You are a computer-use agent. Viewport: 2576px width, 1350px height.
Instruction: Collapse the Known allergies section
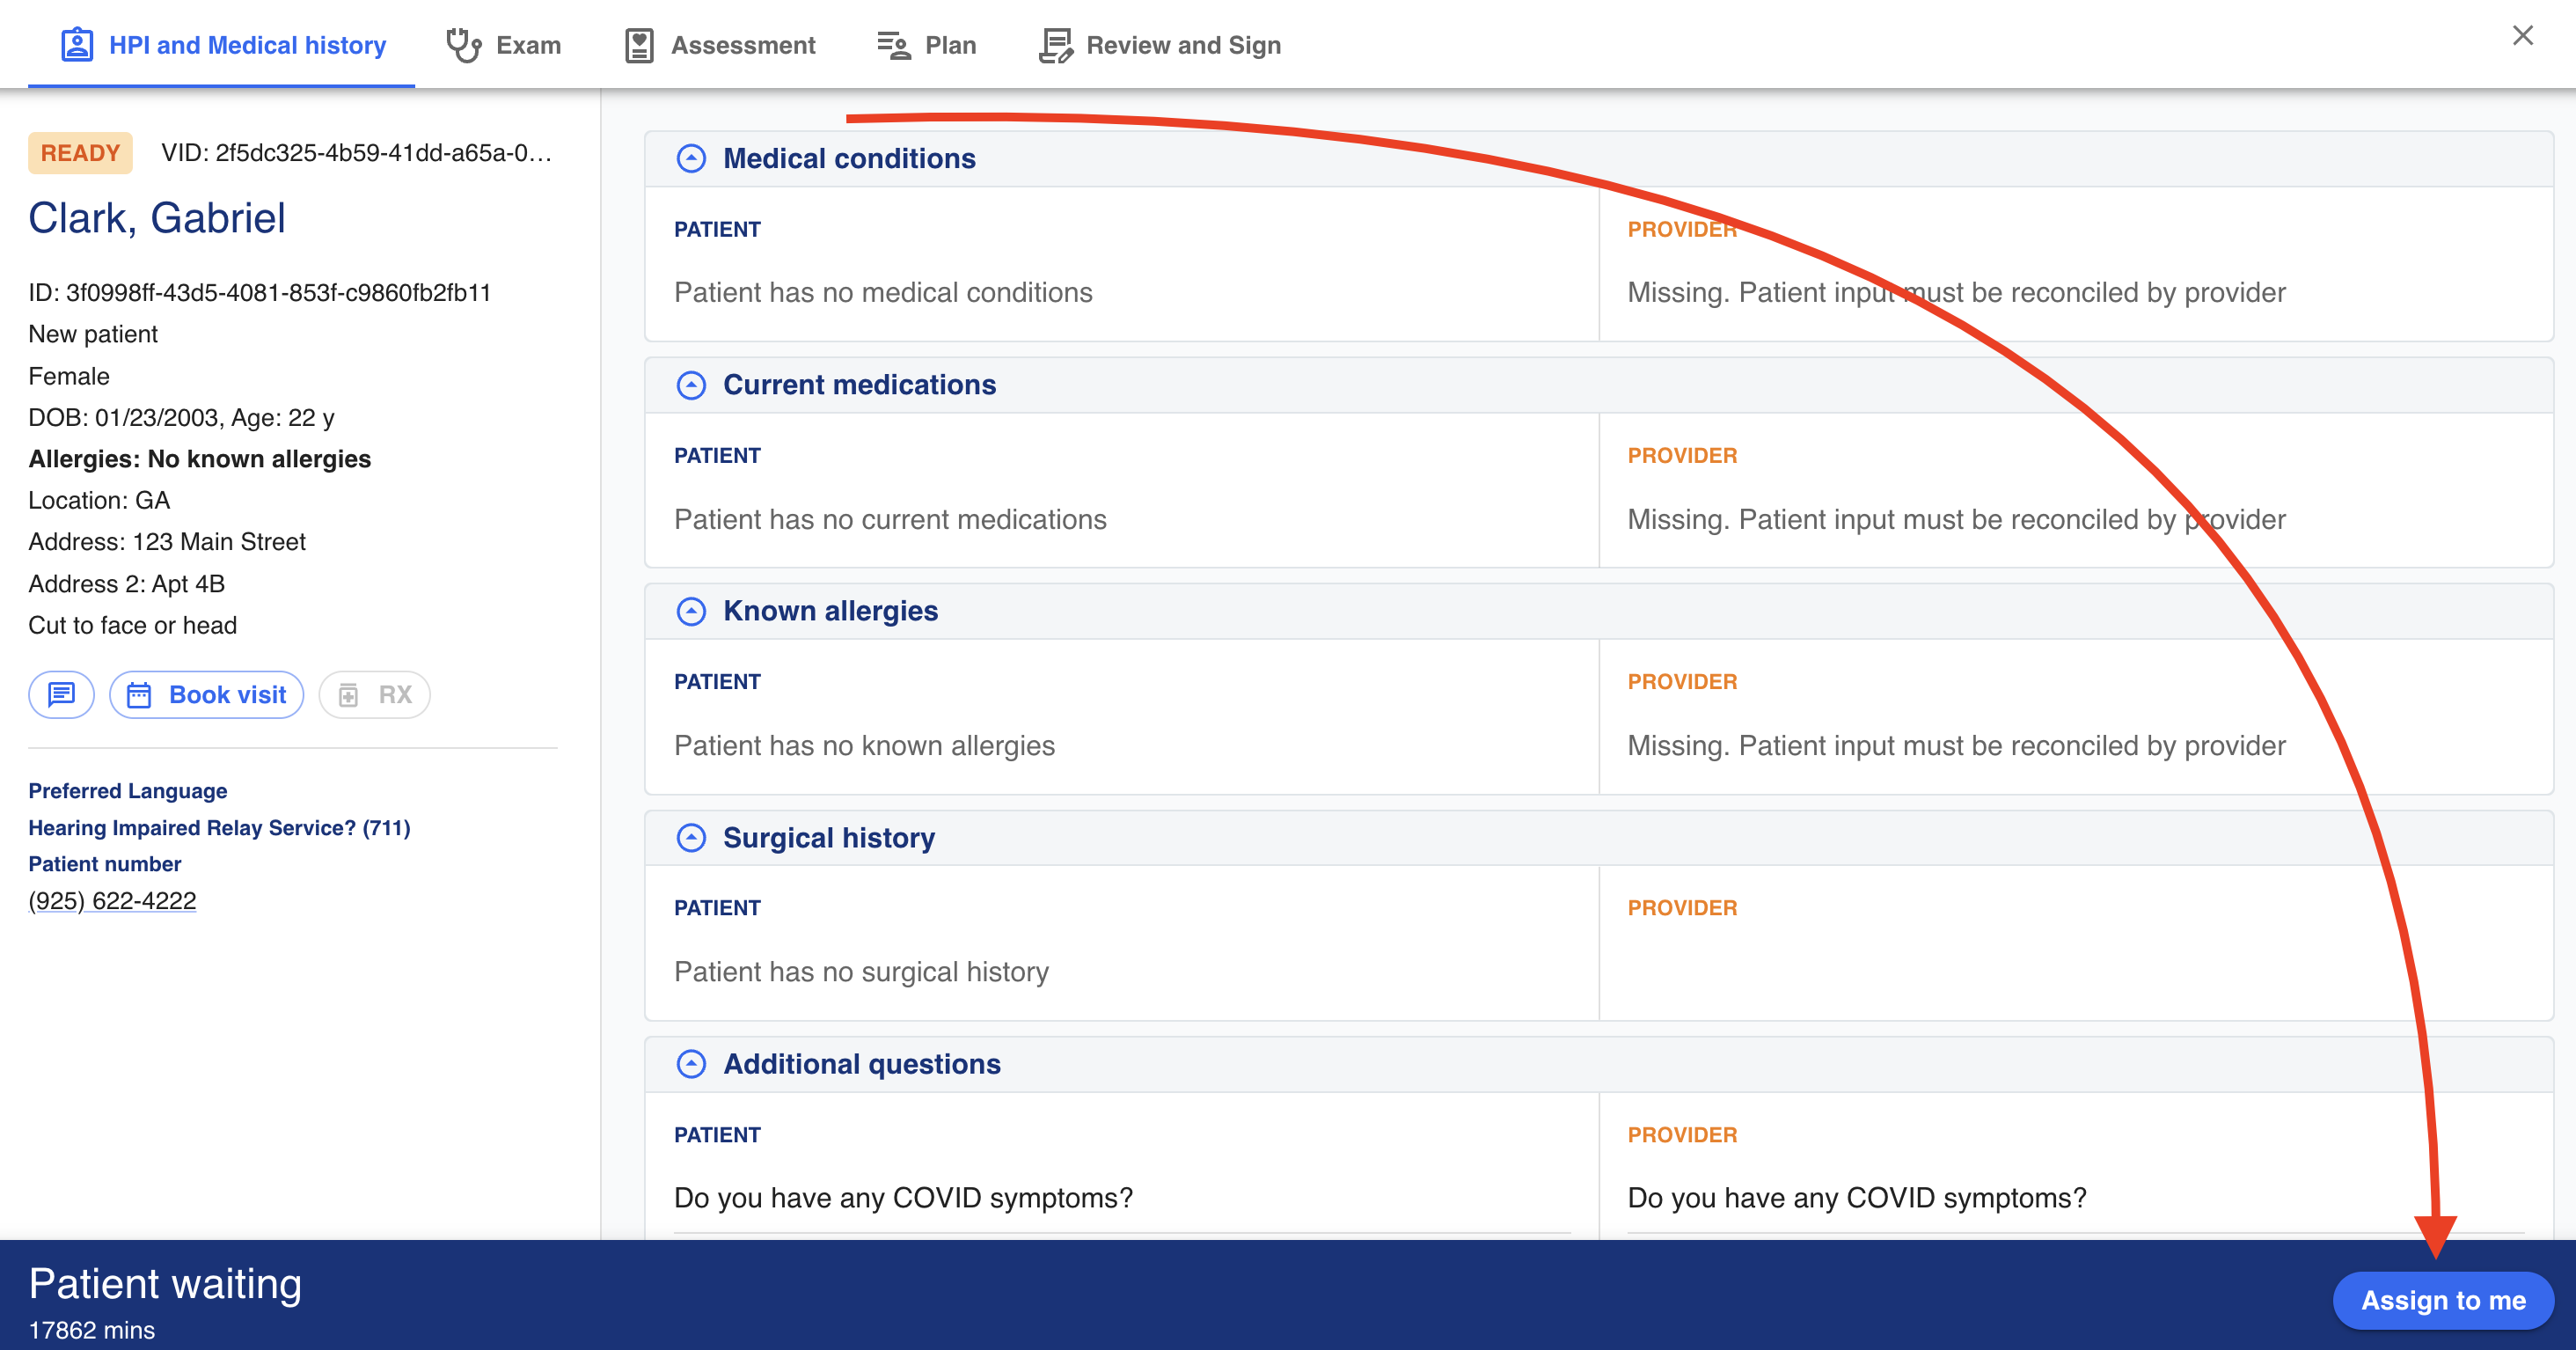coord(690,610)
